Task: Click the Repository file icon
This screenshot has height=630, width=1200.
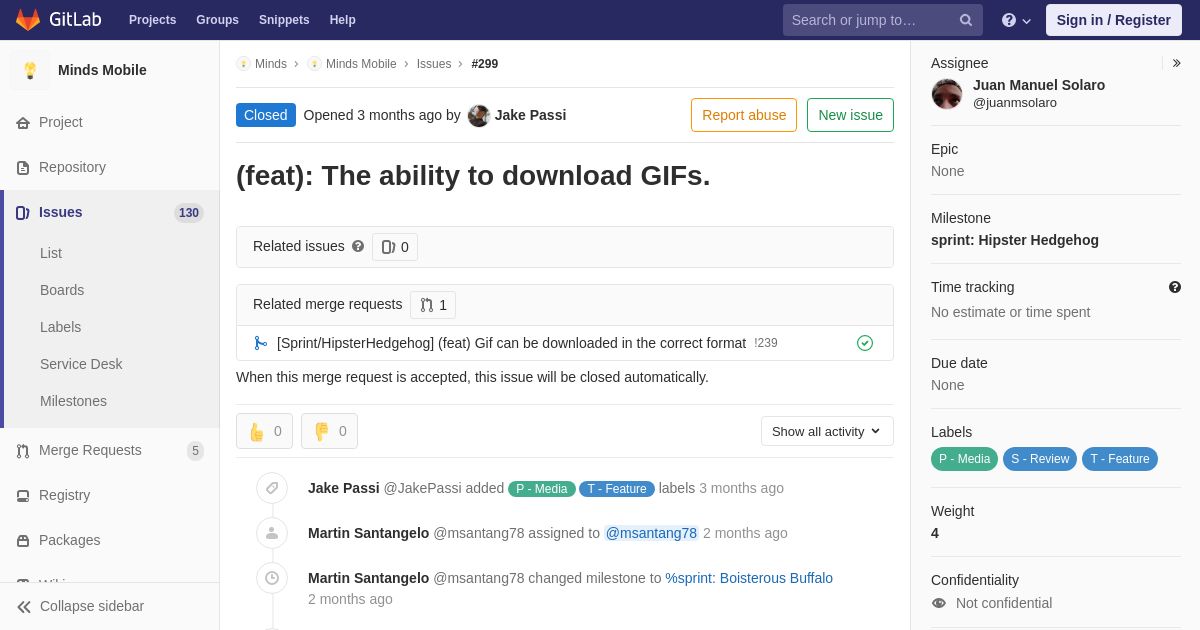Action: click(23, 167)
